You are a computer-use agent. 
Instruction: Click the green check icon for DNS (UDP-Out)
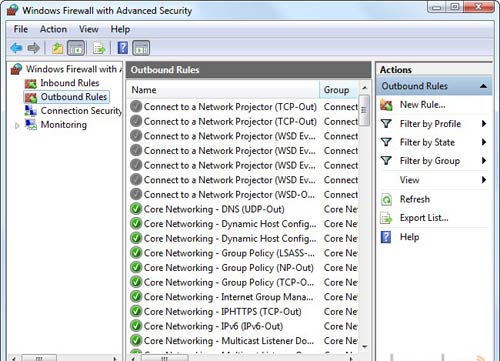136,209
